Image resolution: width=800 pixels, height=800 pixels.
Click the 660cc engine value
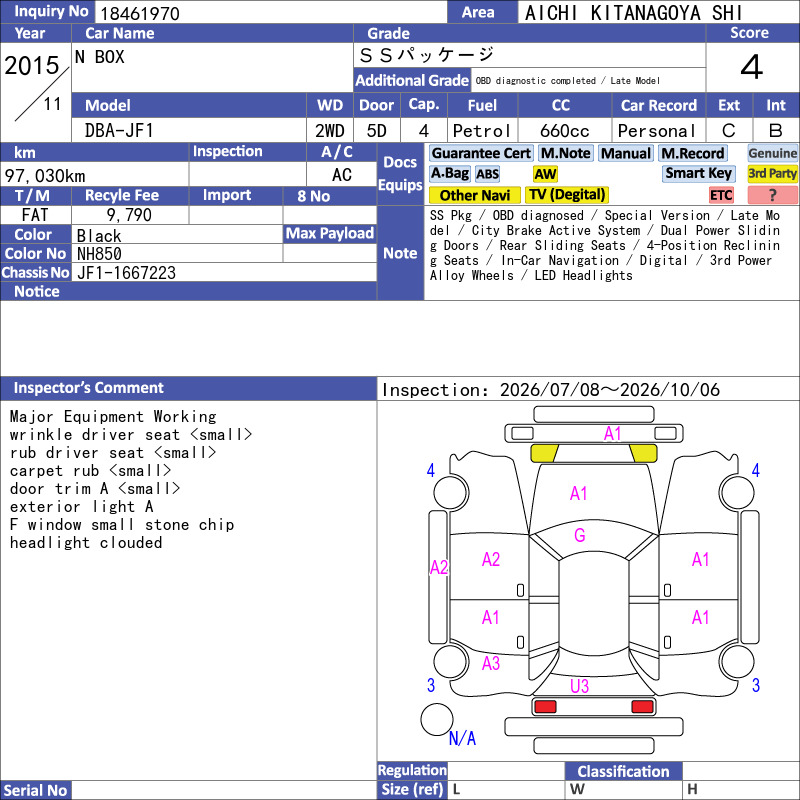point(564,131)
